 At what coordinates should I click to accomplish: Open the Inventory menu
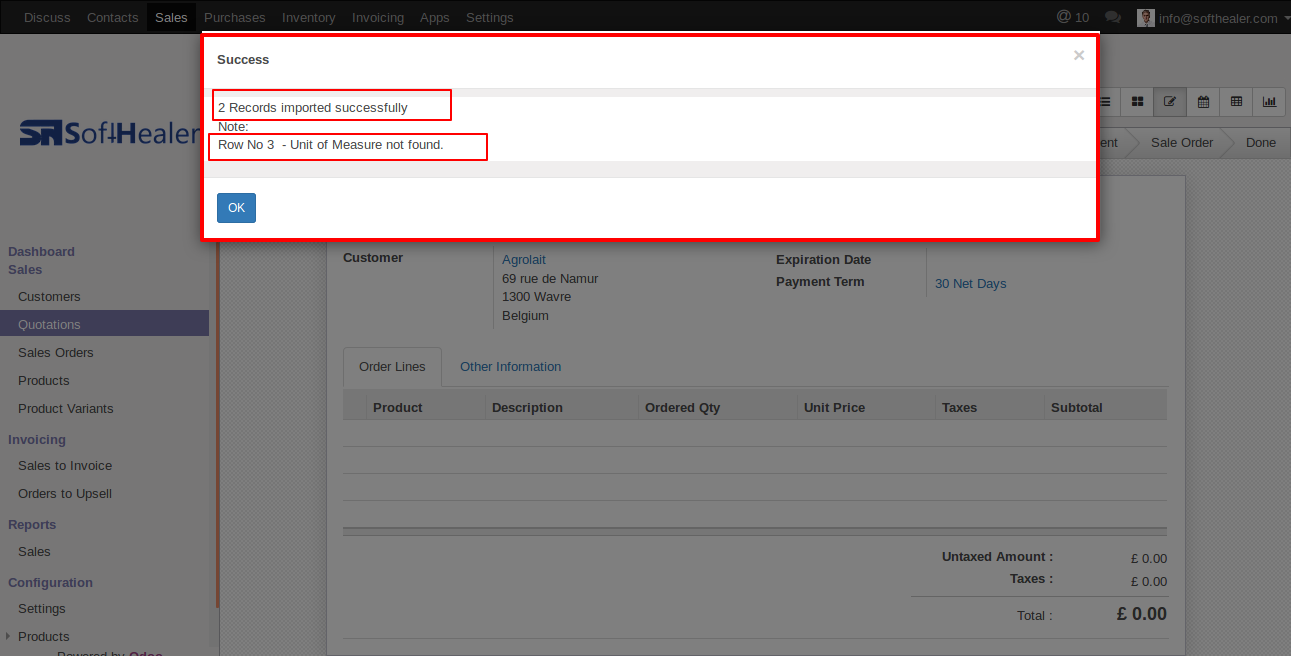(309, 17)
